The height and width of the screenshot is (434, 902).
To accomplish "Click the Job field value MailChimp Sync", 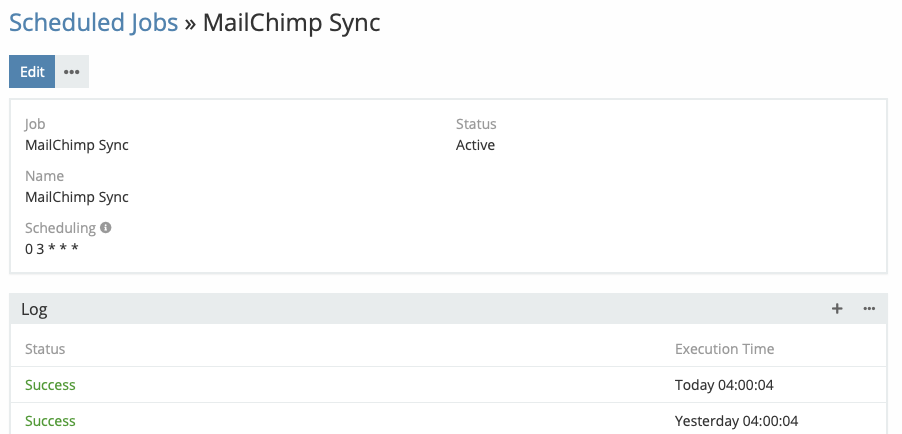I will tap(77, 145).
